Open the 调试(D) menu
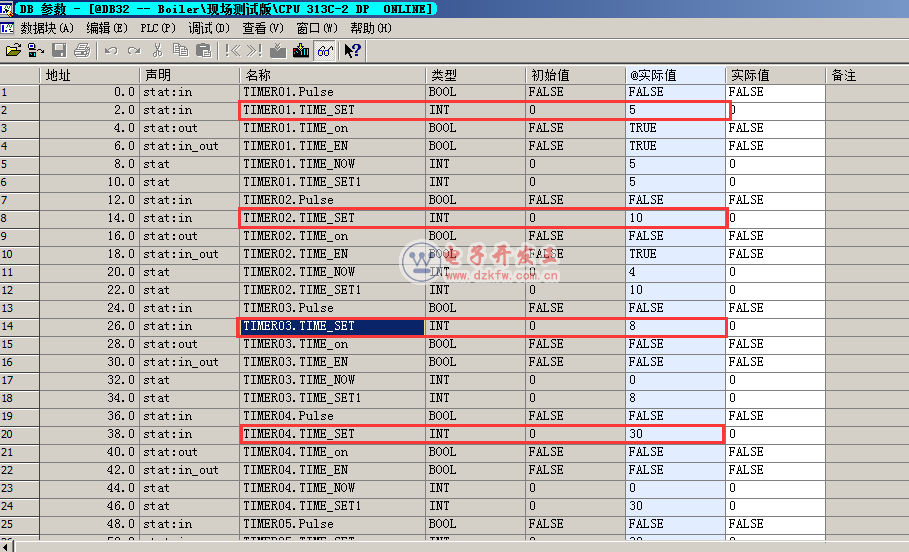This screenshot has height=552, width=909. click(209, 28)
